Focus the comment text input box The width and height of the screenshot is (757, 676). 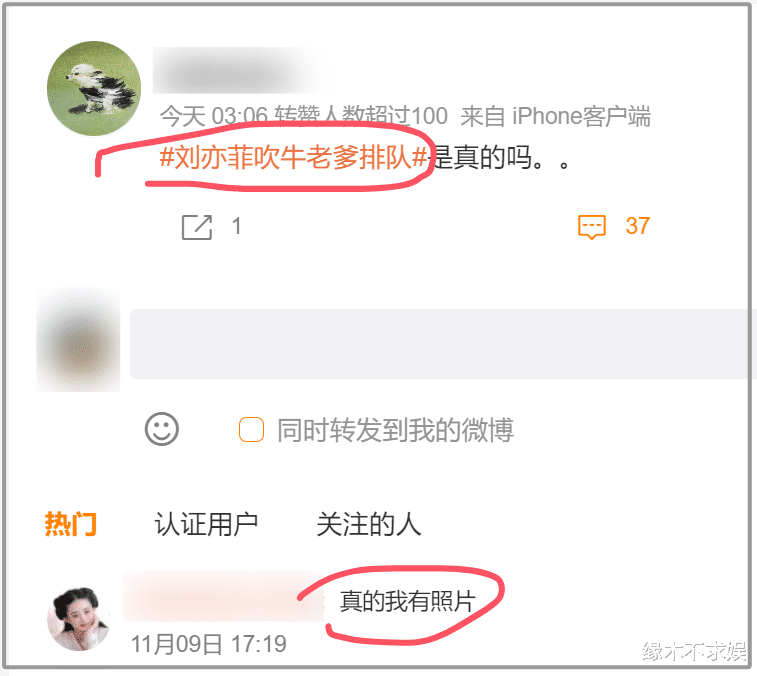point(443,344)
